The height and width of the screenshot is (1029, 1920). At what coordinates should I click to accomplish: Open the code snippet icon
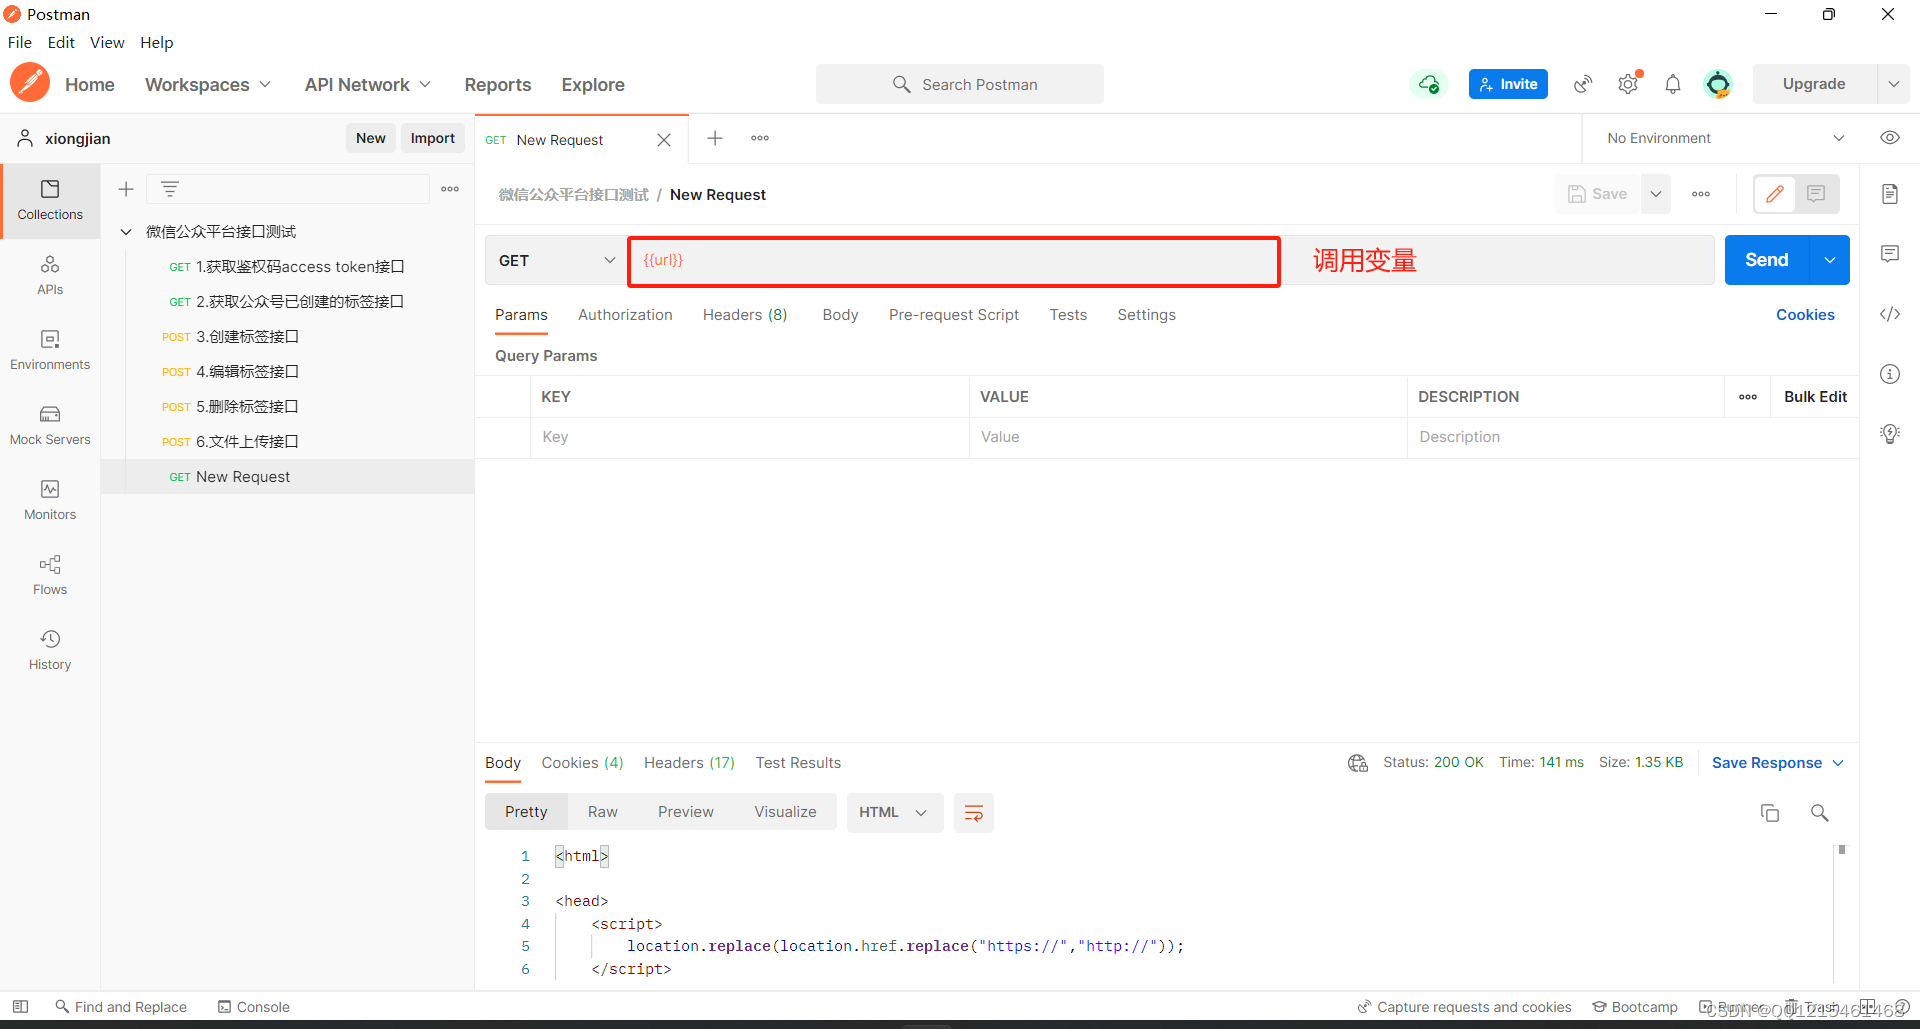[1890, 314]
